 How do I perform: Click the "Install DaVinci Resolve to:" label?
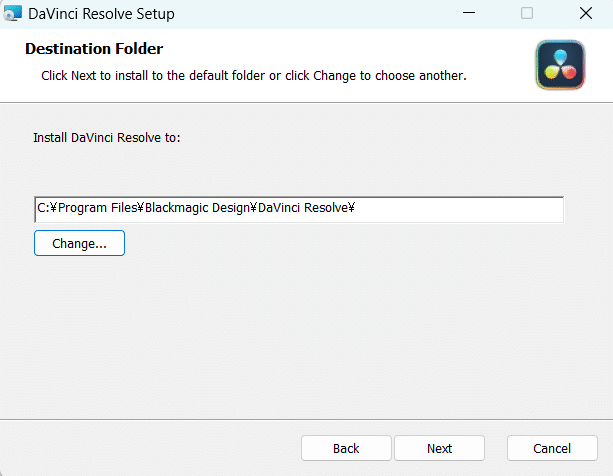click(x=107, y=138)
